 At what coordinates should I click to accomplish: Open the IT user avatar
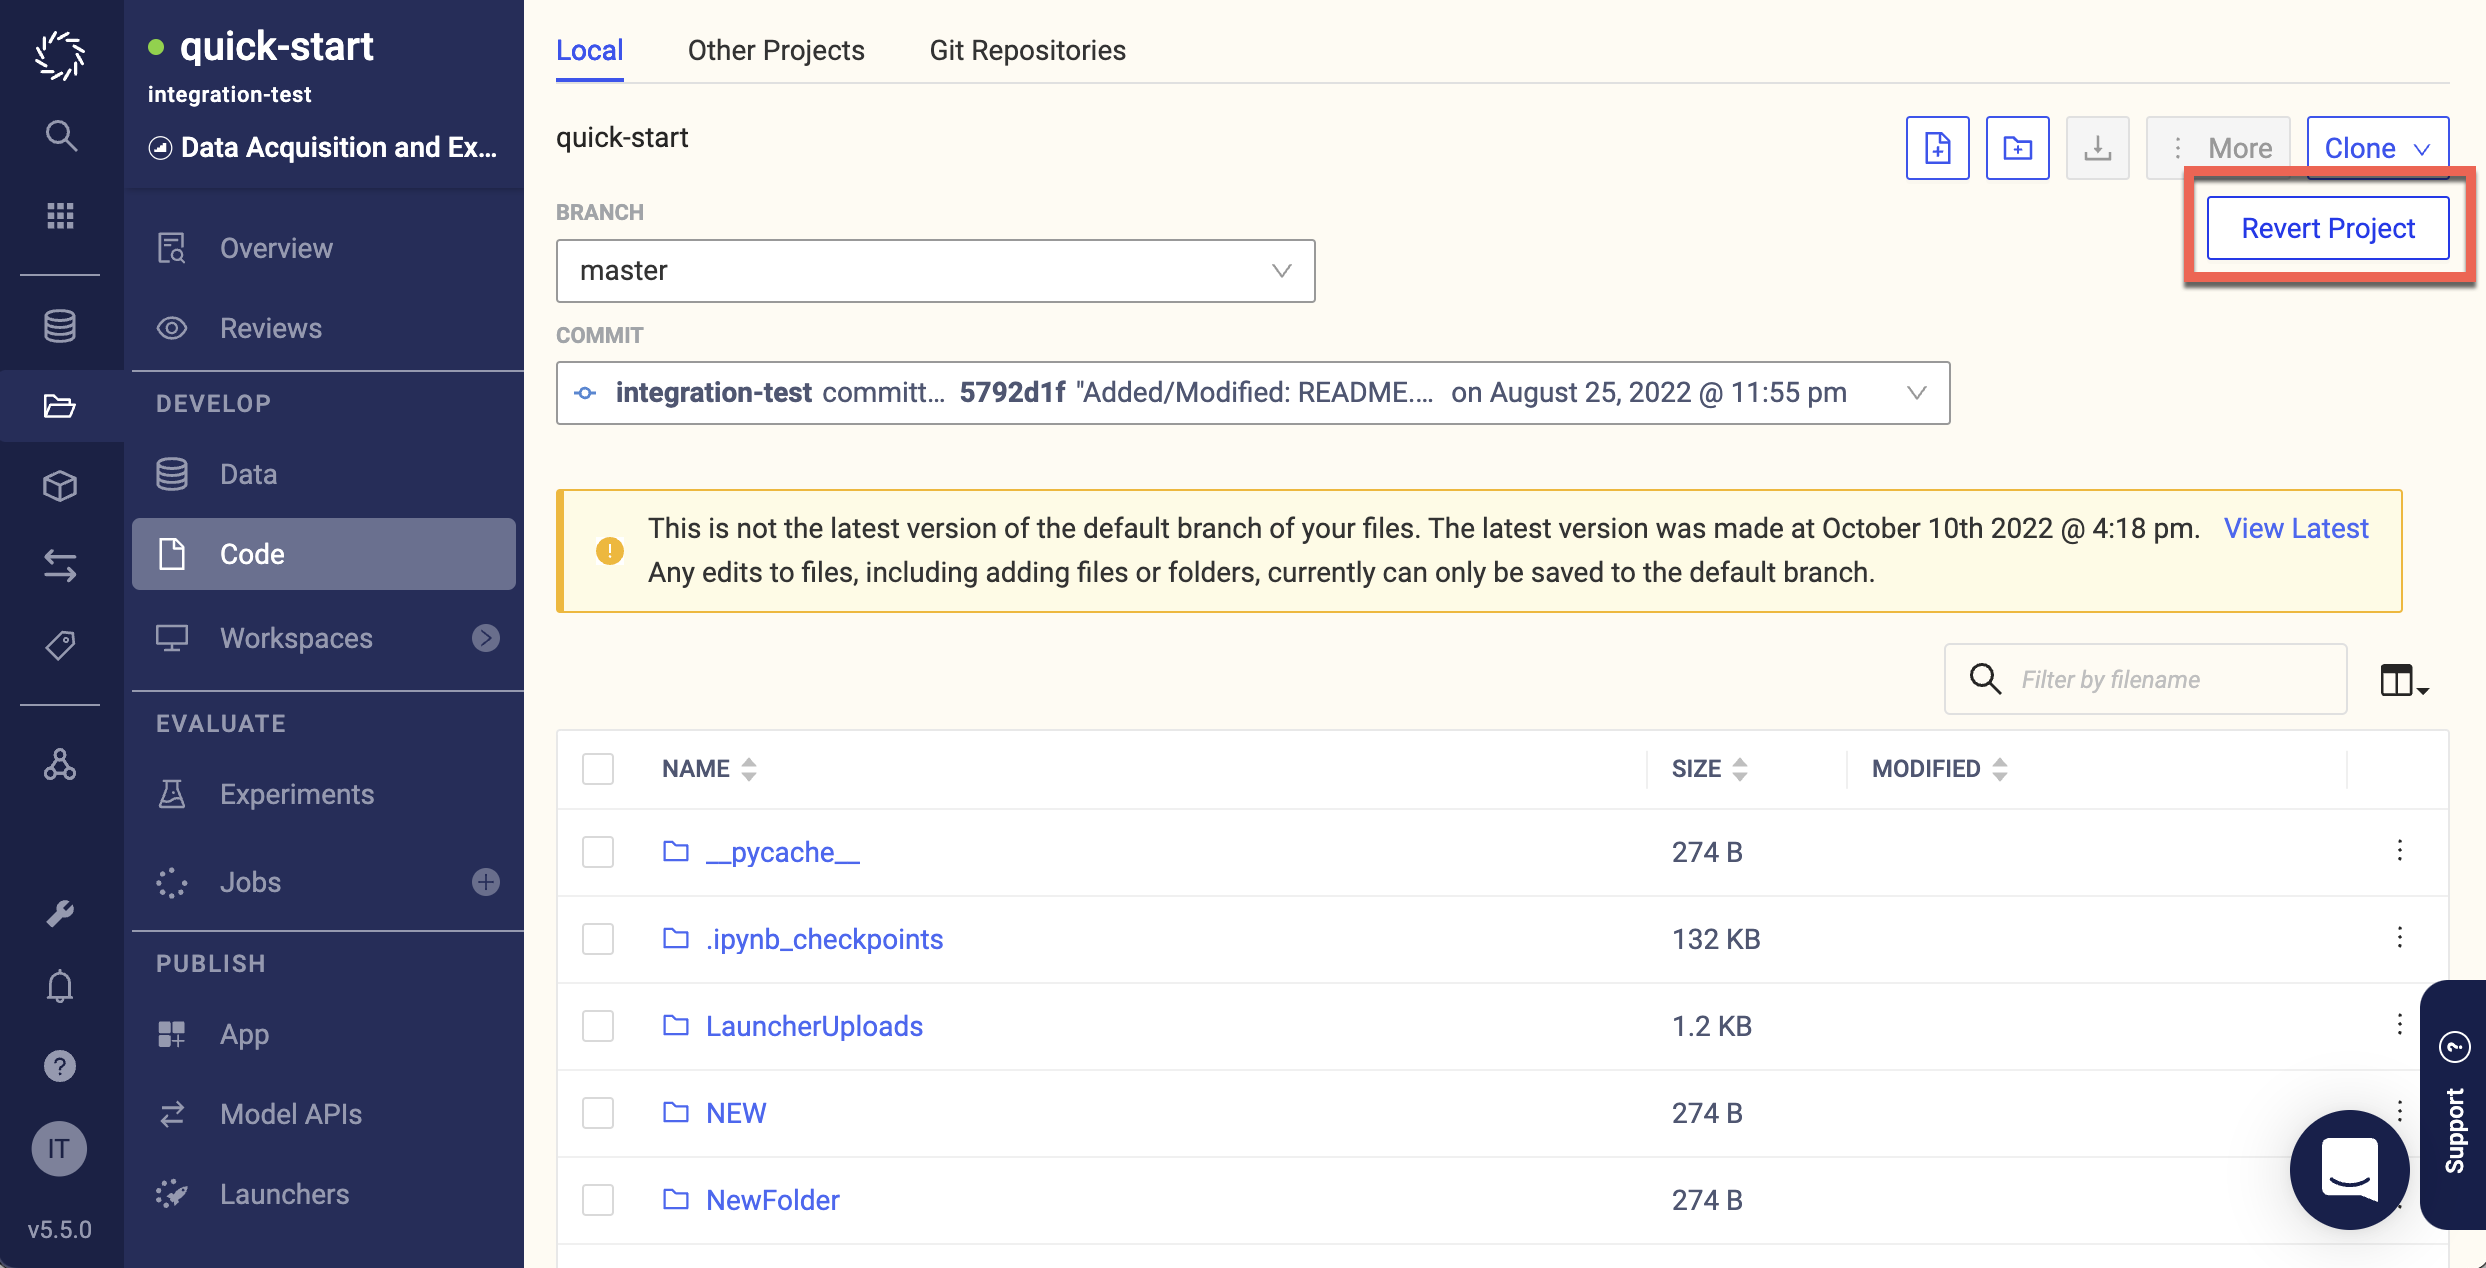[x=59, y=1148]
